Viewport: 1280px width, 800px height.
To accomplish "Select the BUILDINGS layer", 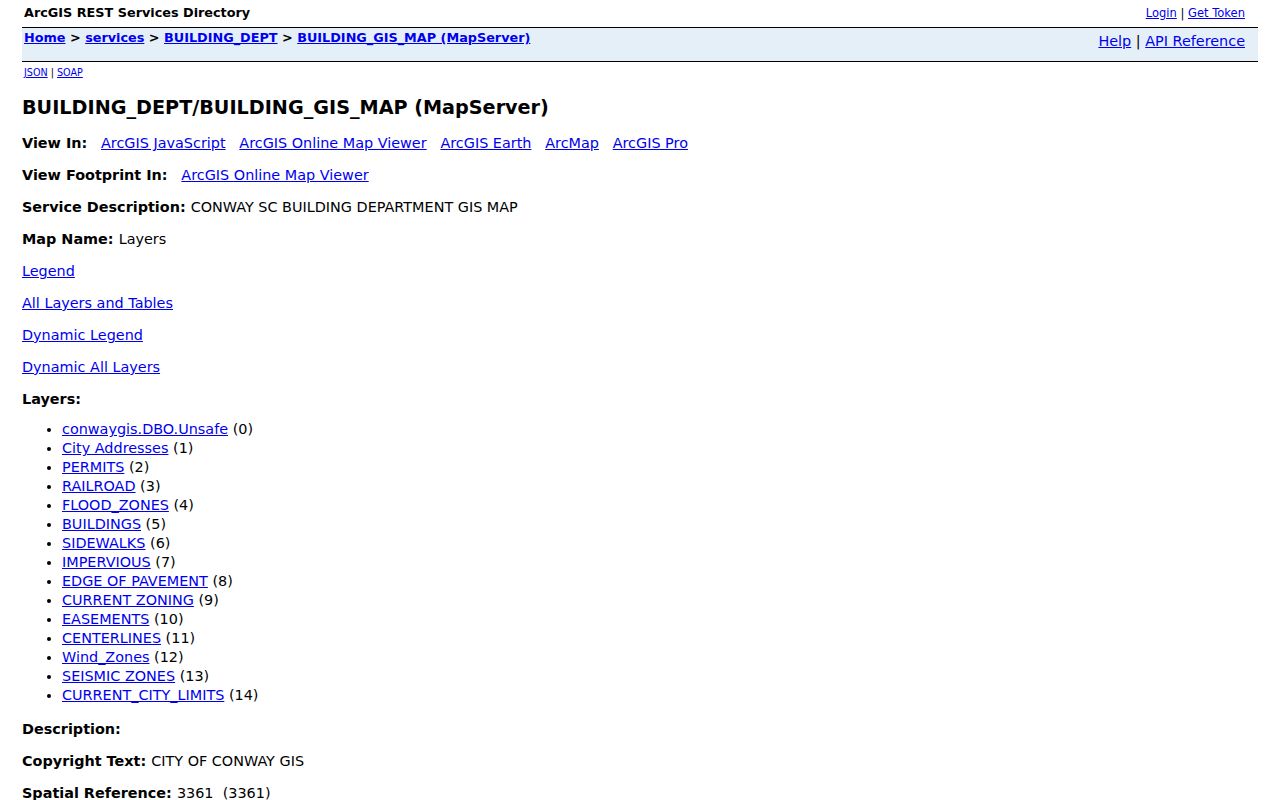I will 101,524.
